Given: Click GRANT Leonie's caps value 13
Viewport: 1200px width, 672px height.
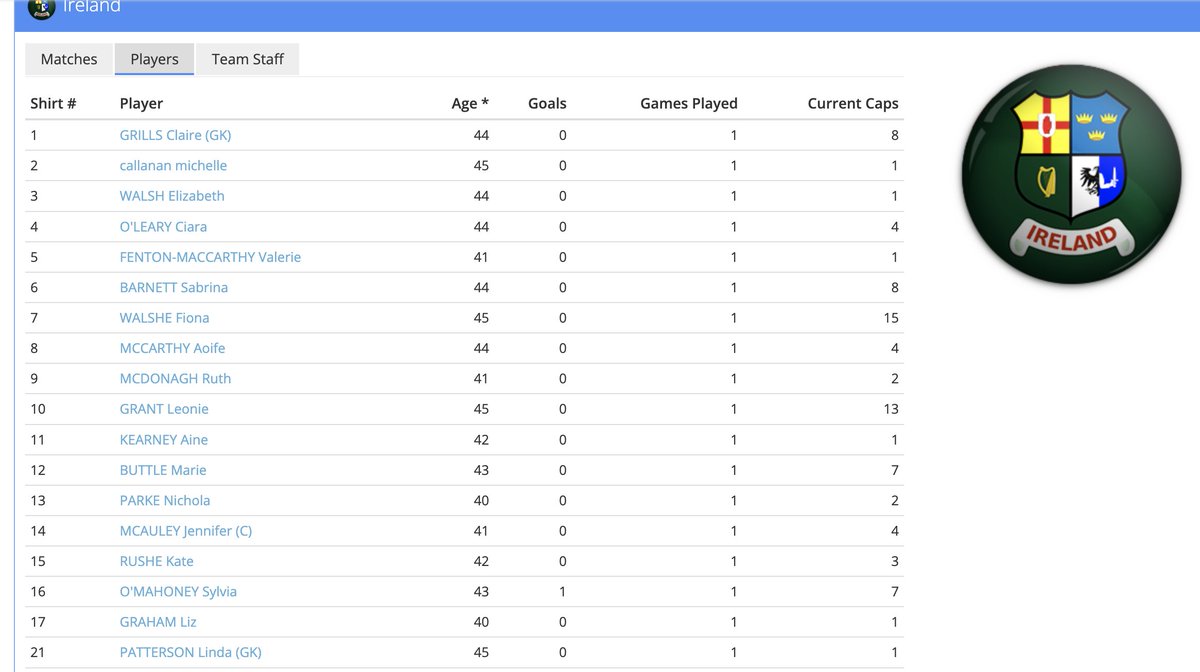Looking at the screenshot, I should (891, 409).
